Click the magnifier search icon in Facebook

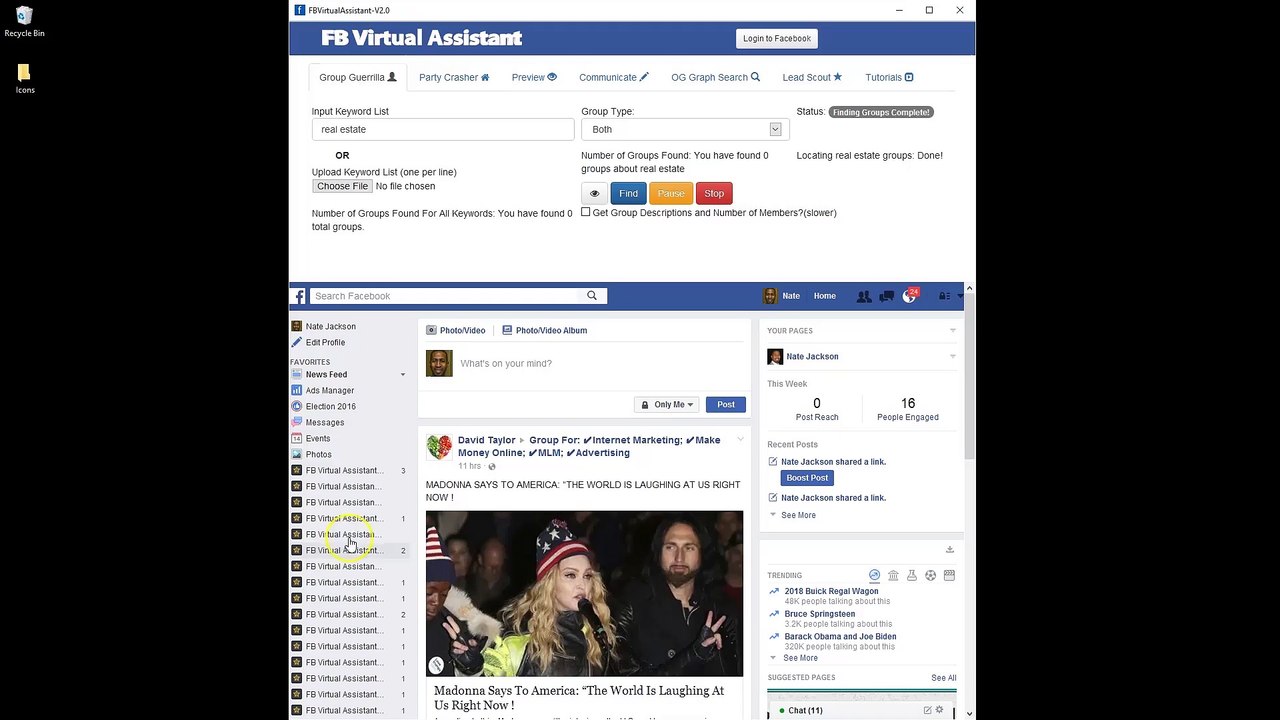592,296
